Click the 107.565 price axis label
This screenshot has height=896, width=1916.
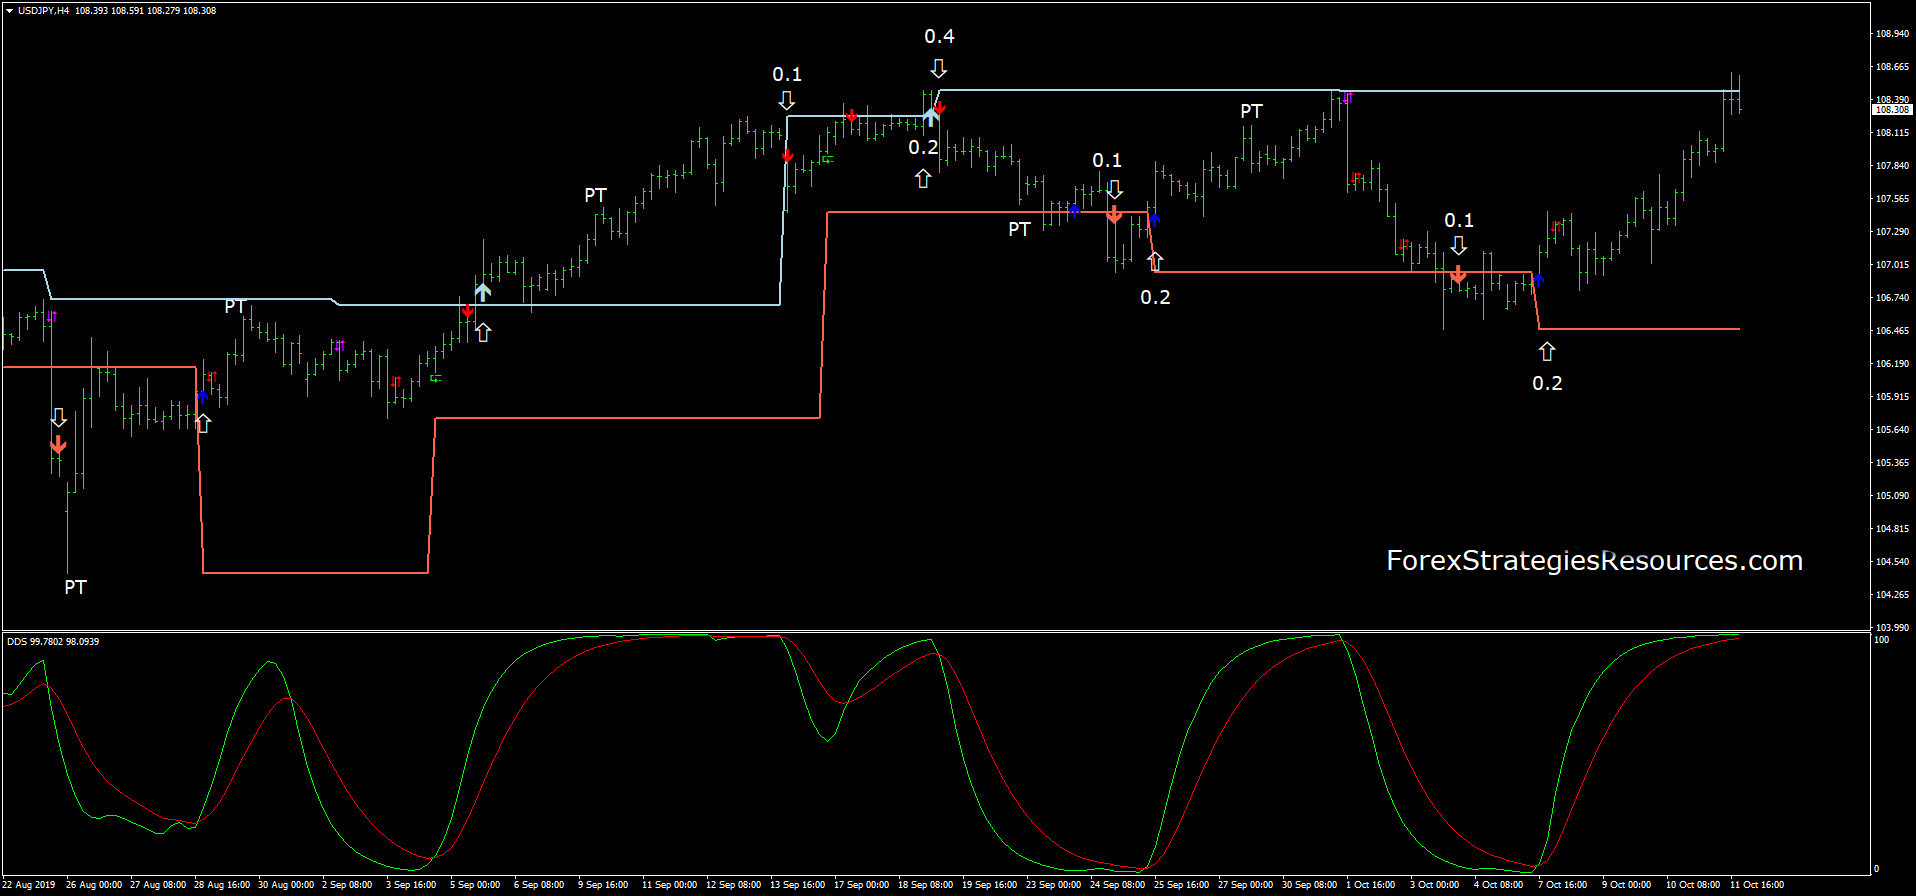pyautogui.click(x=1892, y=199)
